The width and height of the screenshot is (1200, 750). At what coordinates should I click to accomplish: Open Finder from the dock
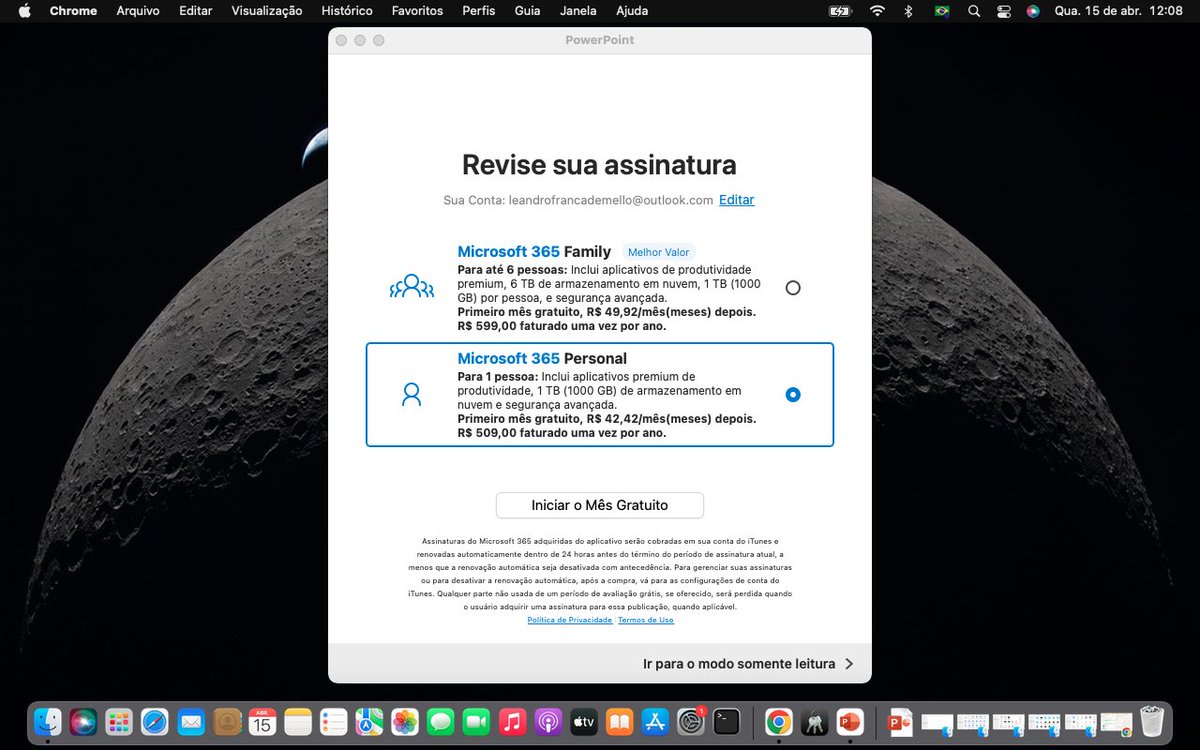(48, 721)
